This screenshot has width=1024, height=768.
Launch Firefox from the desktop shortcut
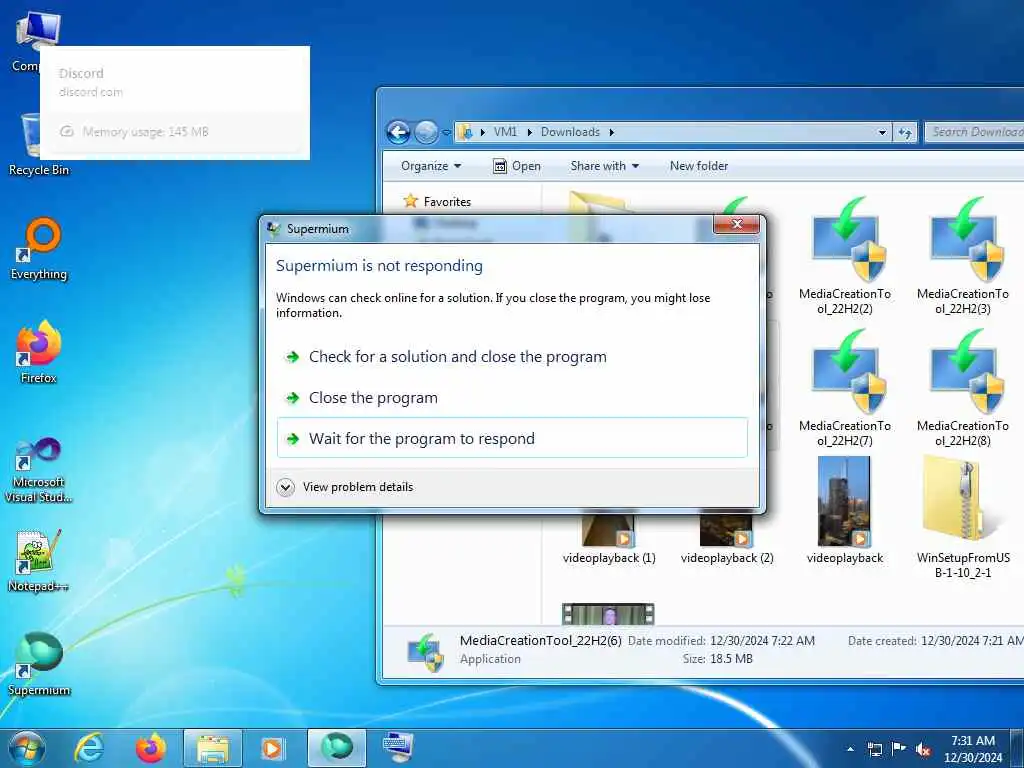pos(39,353)
